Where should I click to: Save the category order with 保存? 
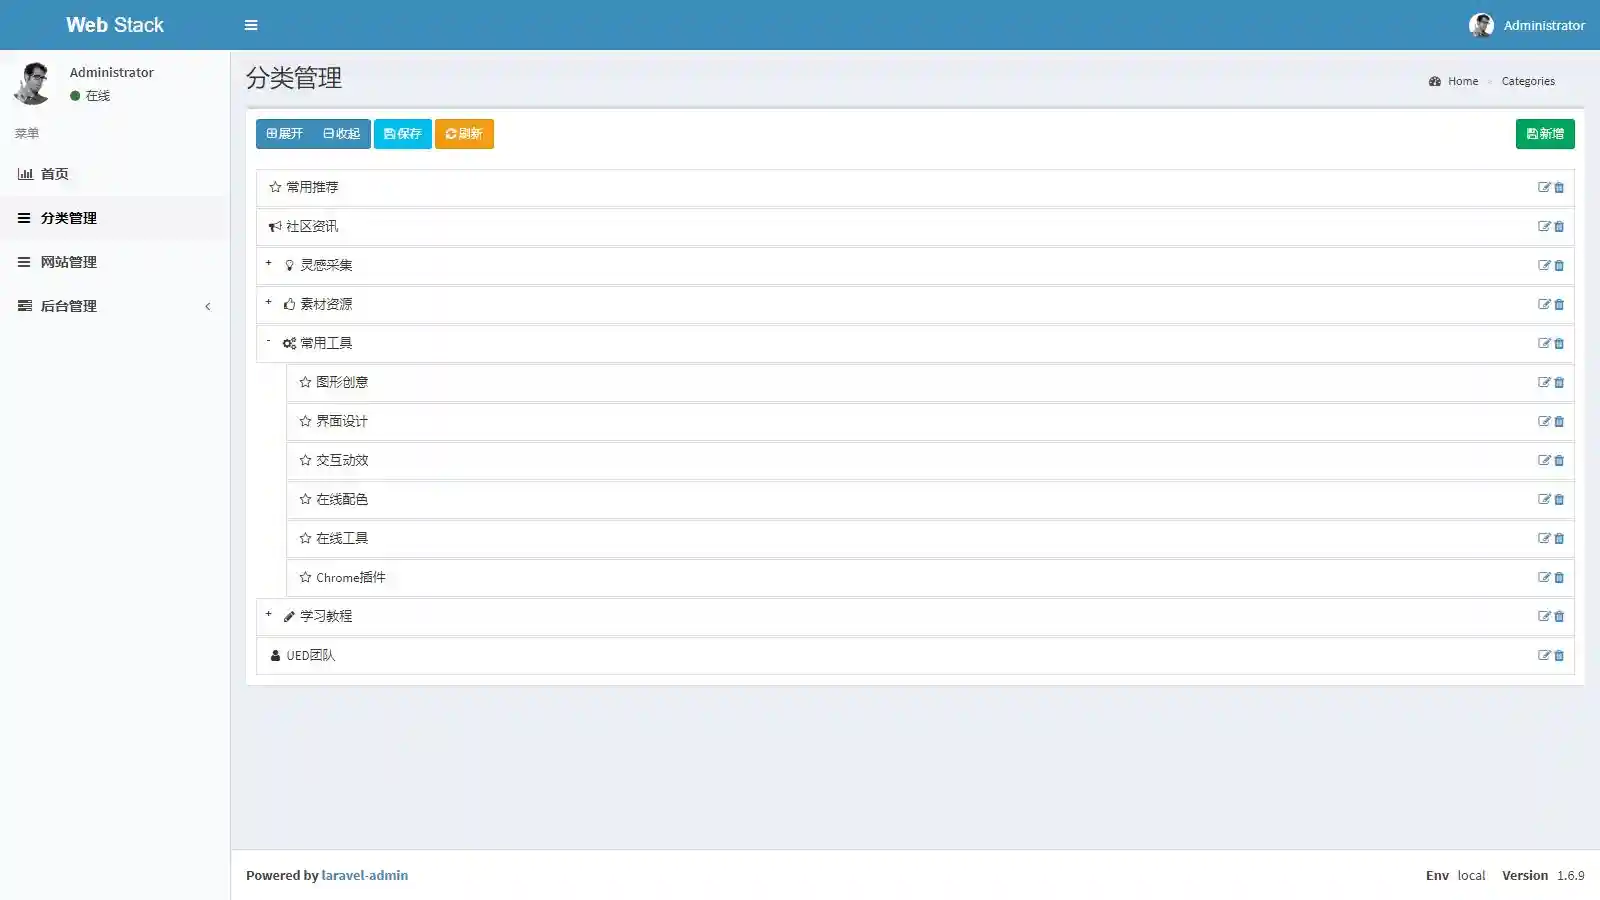[x=403, y=134]
